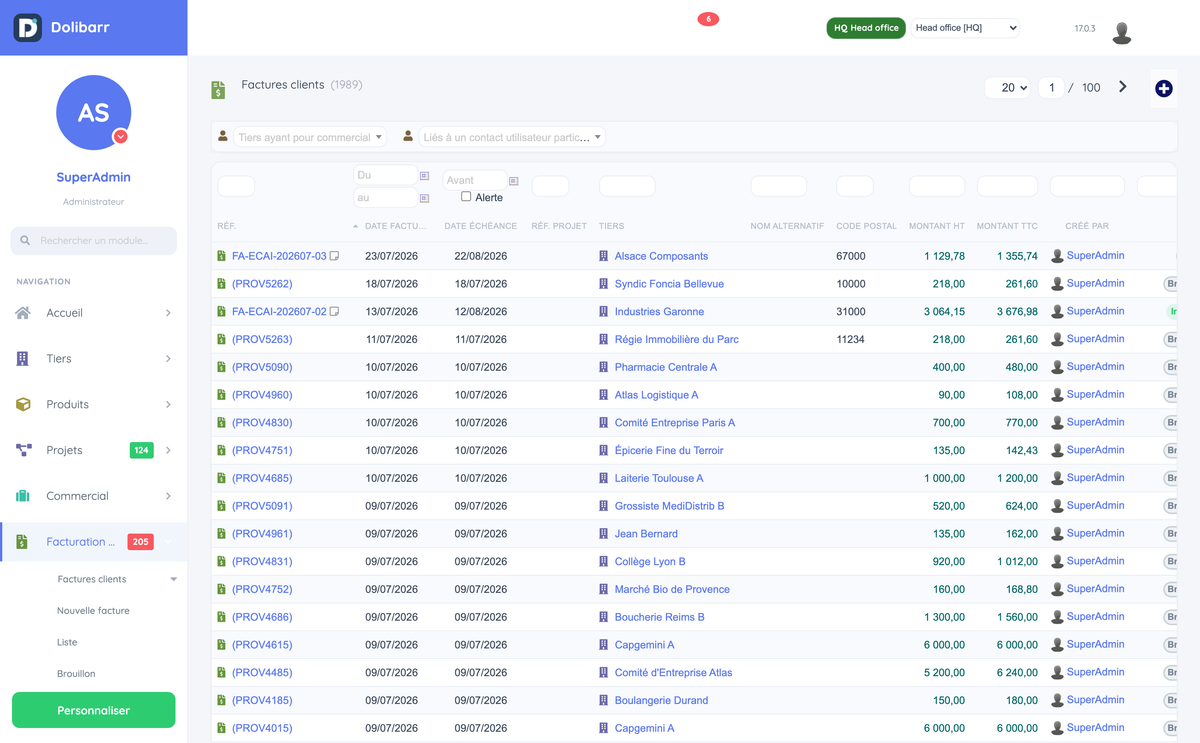Open the Commercial menu label
The image size is (1200, 743).
(77, 496)
